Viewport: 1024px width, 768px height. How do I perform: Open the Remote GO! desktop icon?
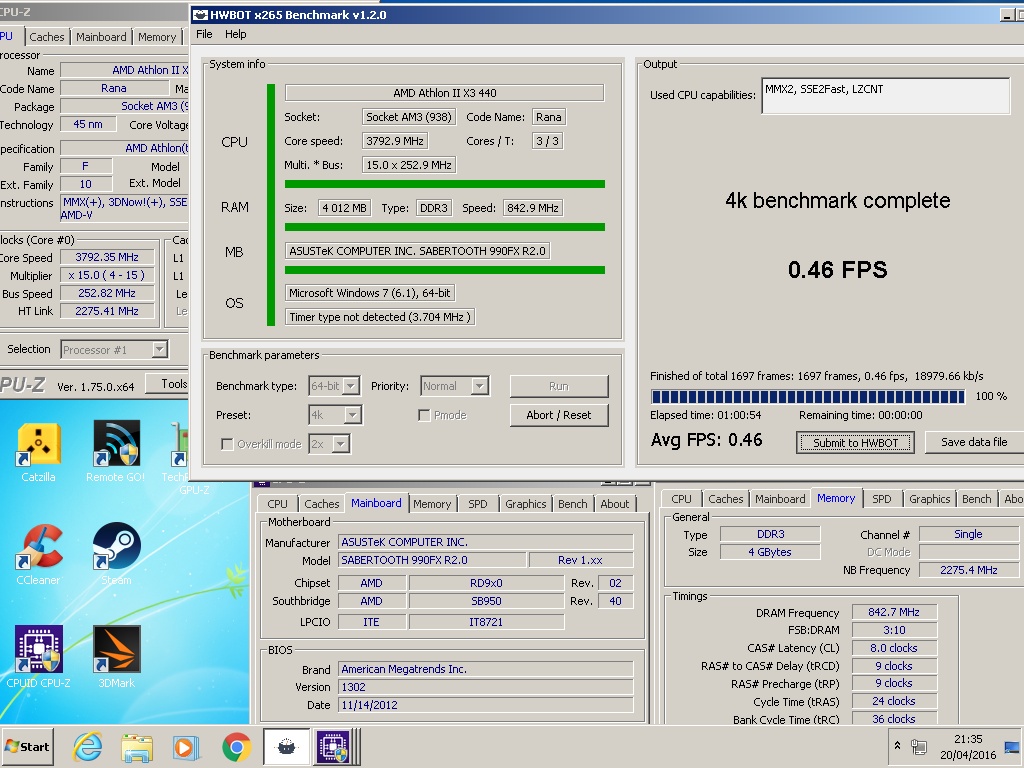116,452
